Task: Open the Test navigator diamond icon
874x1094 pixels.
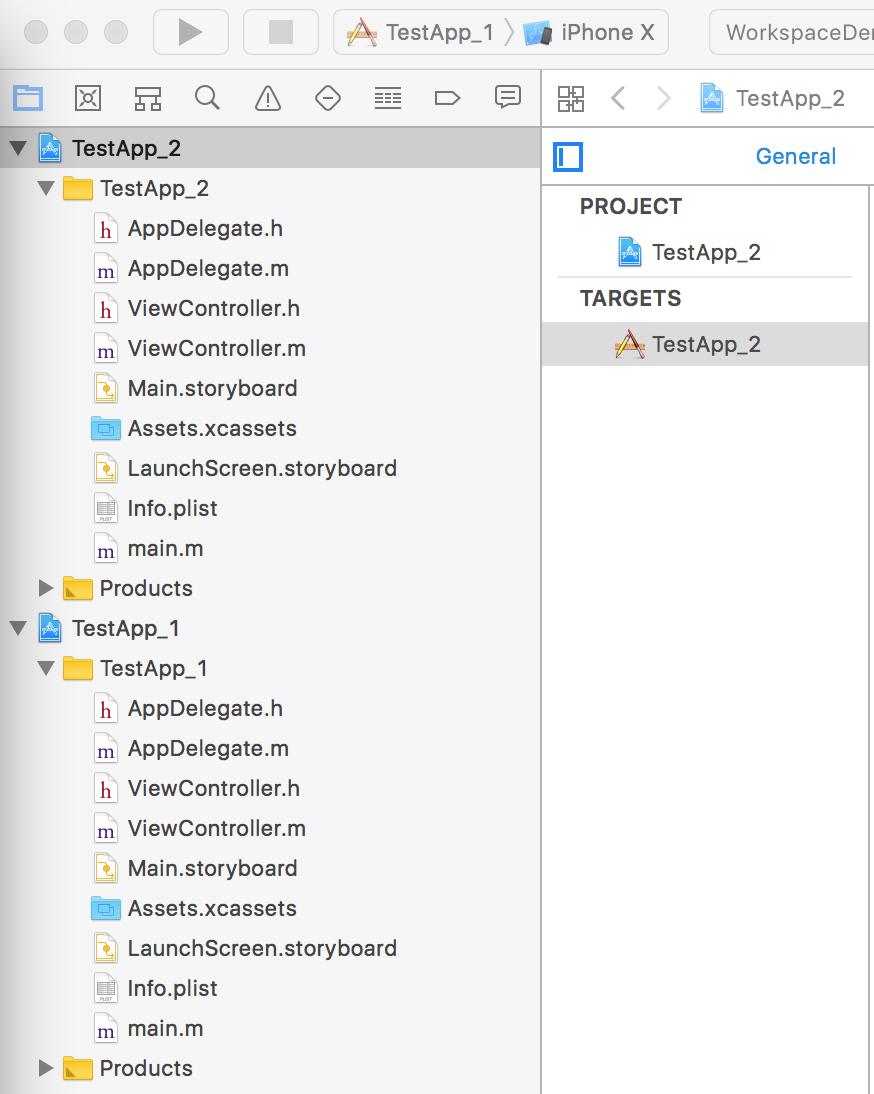Action: tap(328, 98)
